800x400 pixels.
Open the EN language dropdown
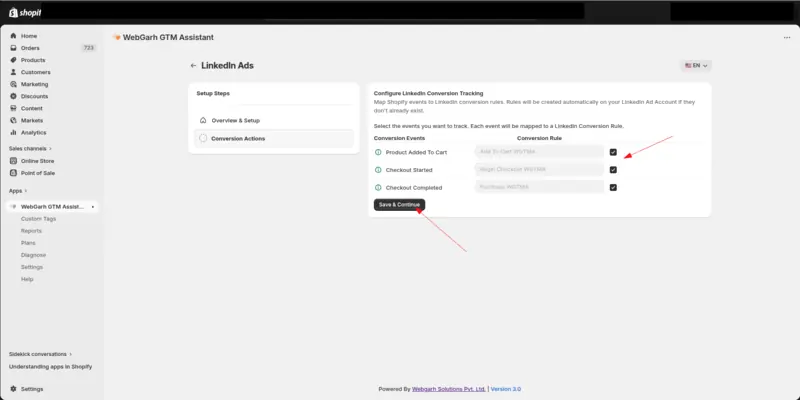(696, 66)
